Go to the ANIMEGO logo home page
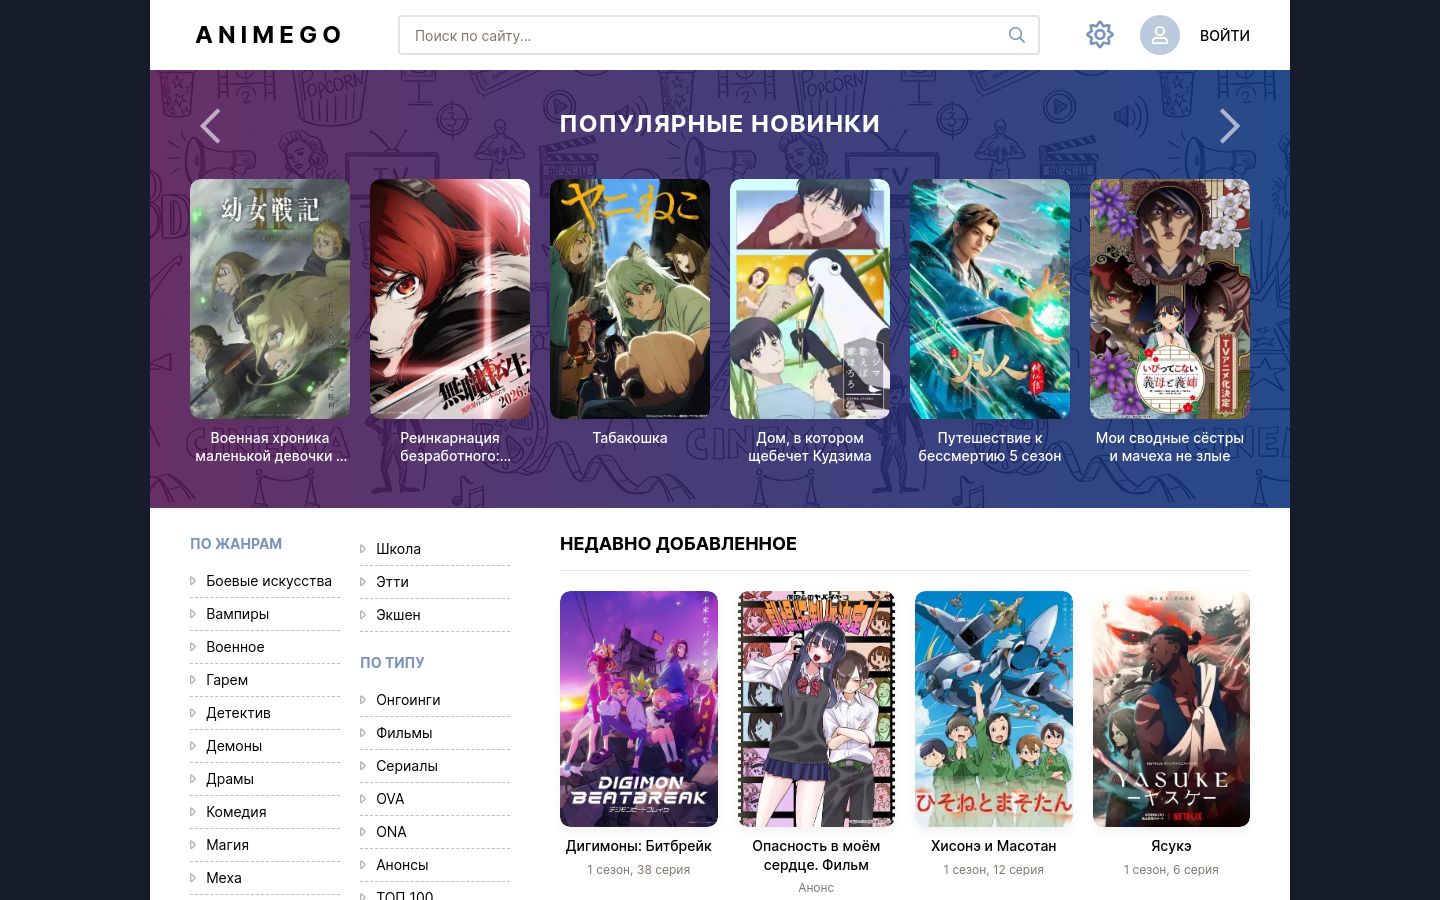Viewport: 1440px width, 900px height. (268, 35)
